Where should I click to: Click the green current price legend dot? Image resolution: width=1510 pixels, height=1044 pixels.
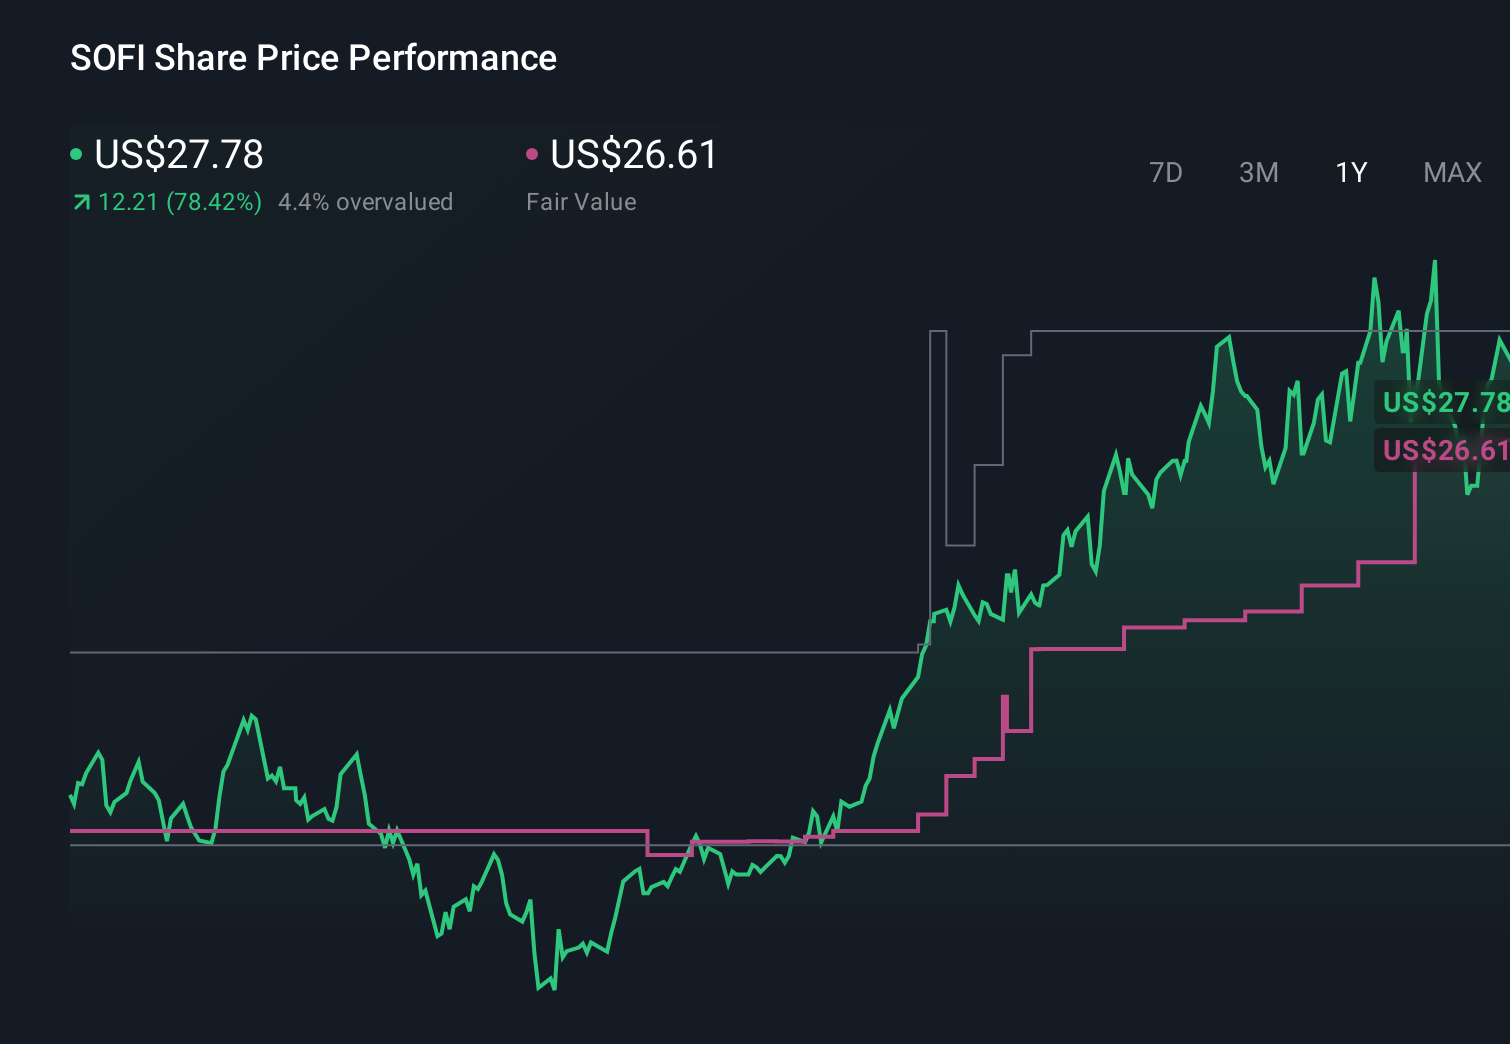(76, 153)
